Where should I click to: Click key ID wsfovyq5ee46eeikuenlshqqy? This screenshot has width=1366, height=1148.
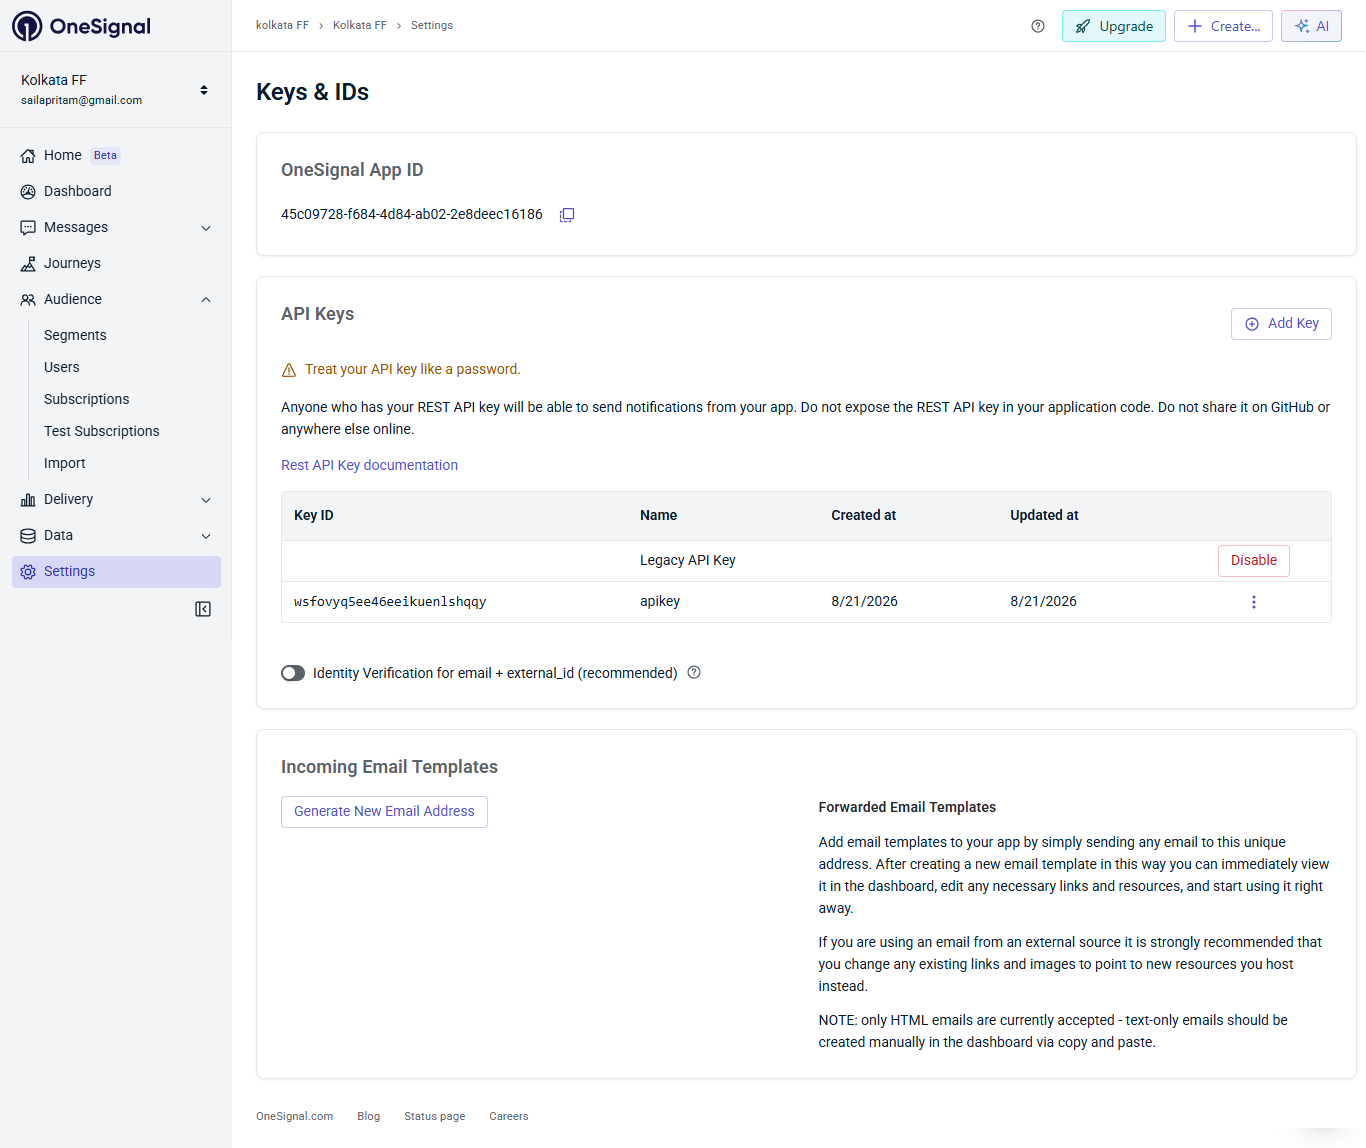(390, 602)
